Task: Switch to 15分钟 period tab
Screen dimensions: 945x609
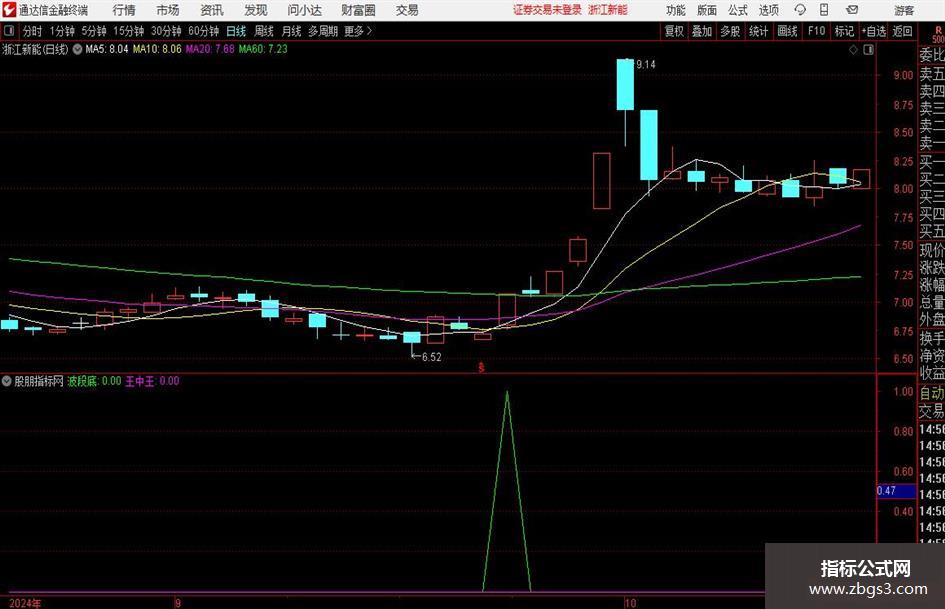Action: [x=128, y=31]
